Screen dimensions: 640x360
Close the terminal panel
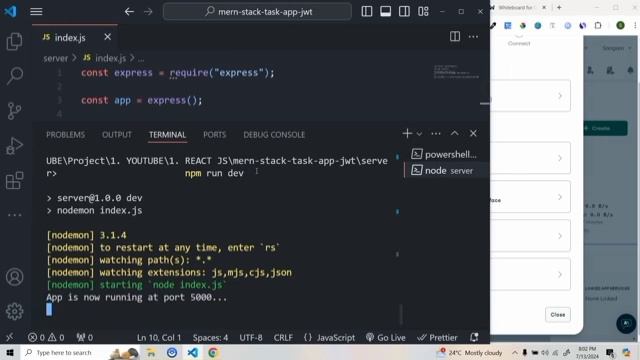pyautogui.click(x=473, y=133)
